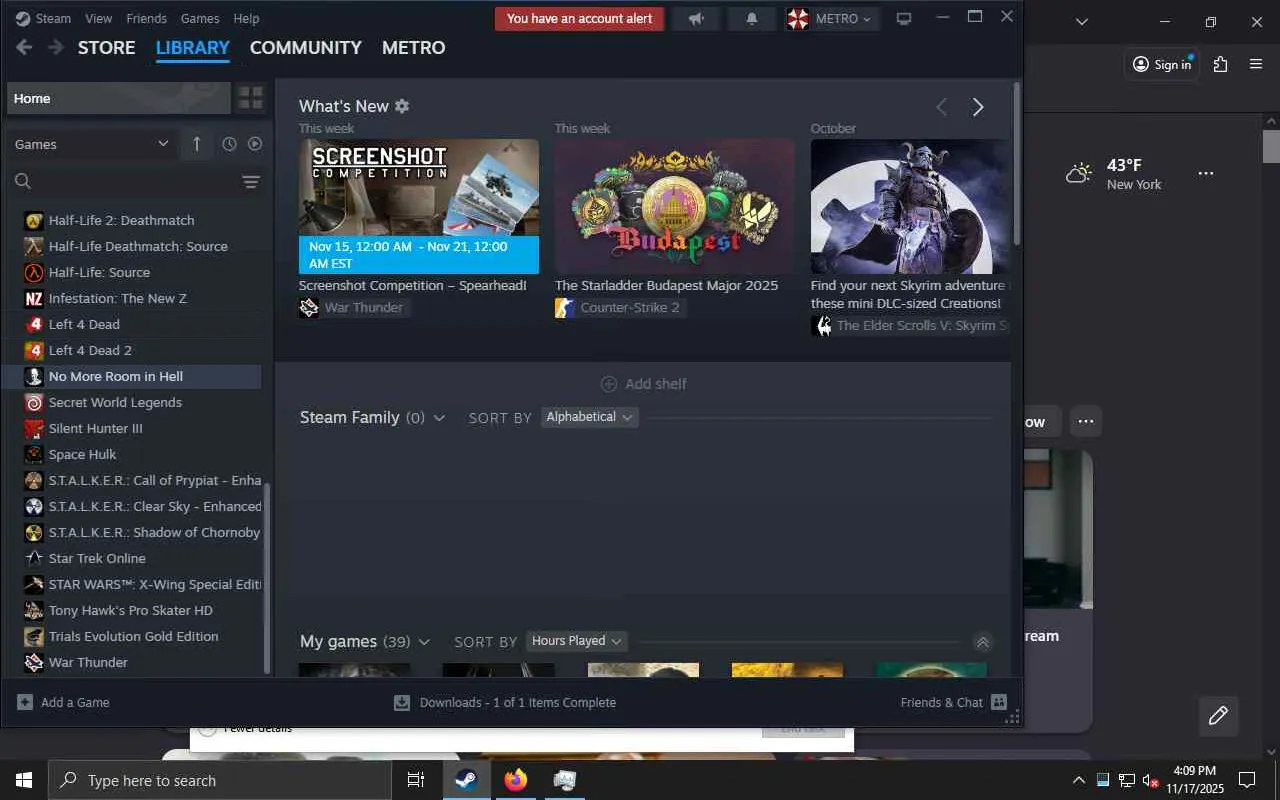Select Half-Life: Source in library
This screenshot has height=800, width=1280.
[133, 272]
